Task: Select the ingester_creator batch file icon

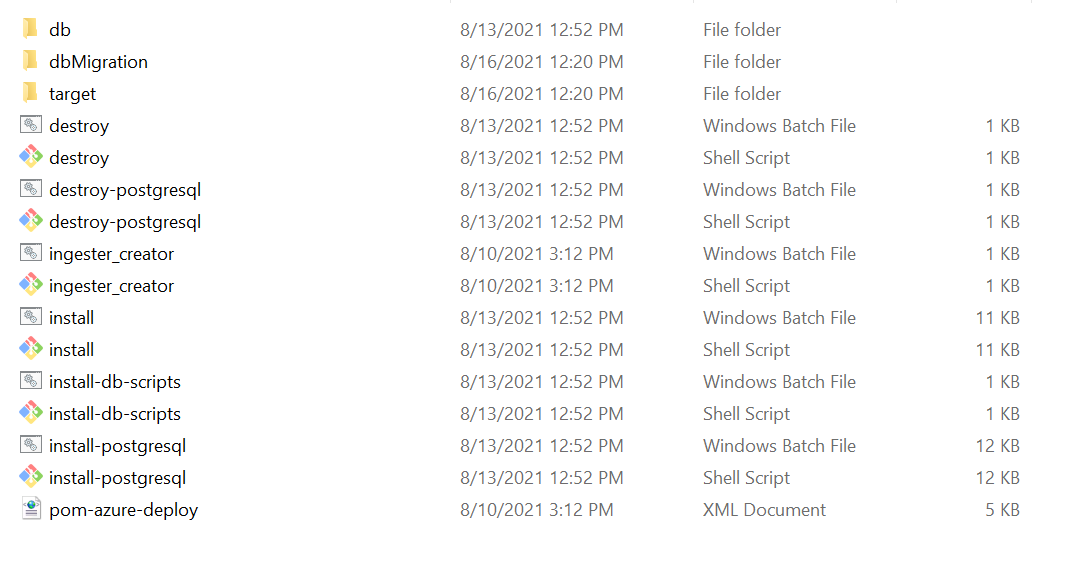Action: coord(31,253)
